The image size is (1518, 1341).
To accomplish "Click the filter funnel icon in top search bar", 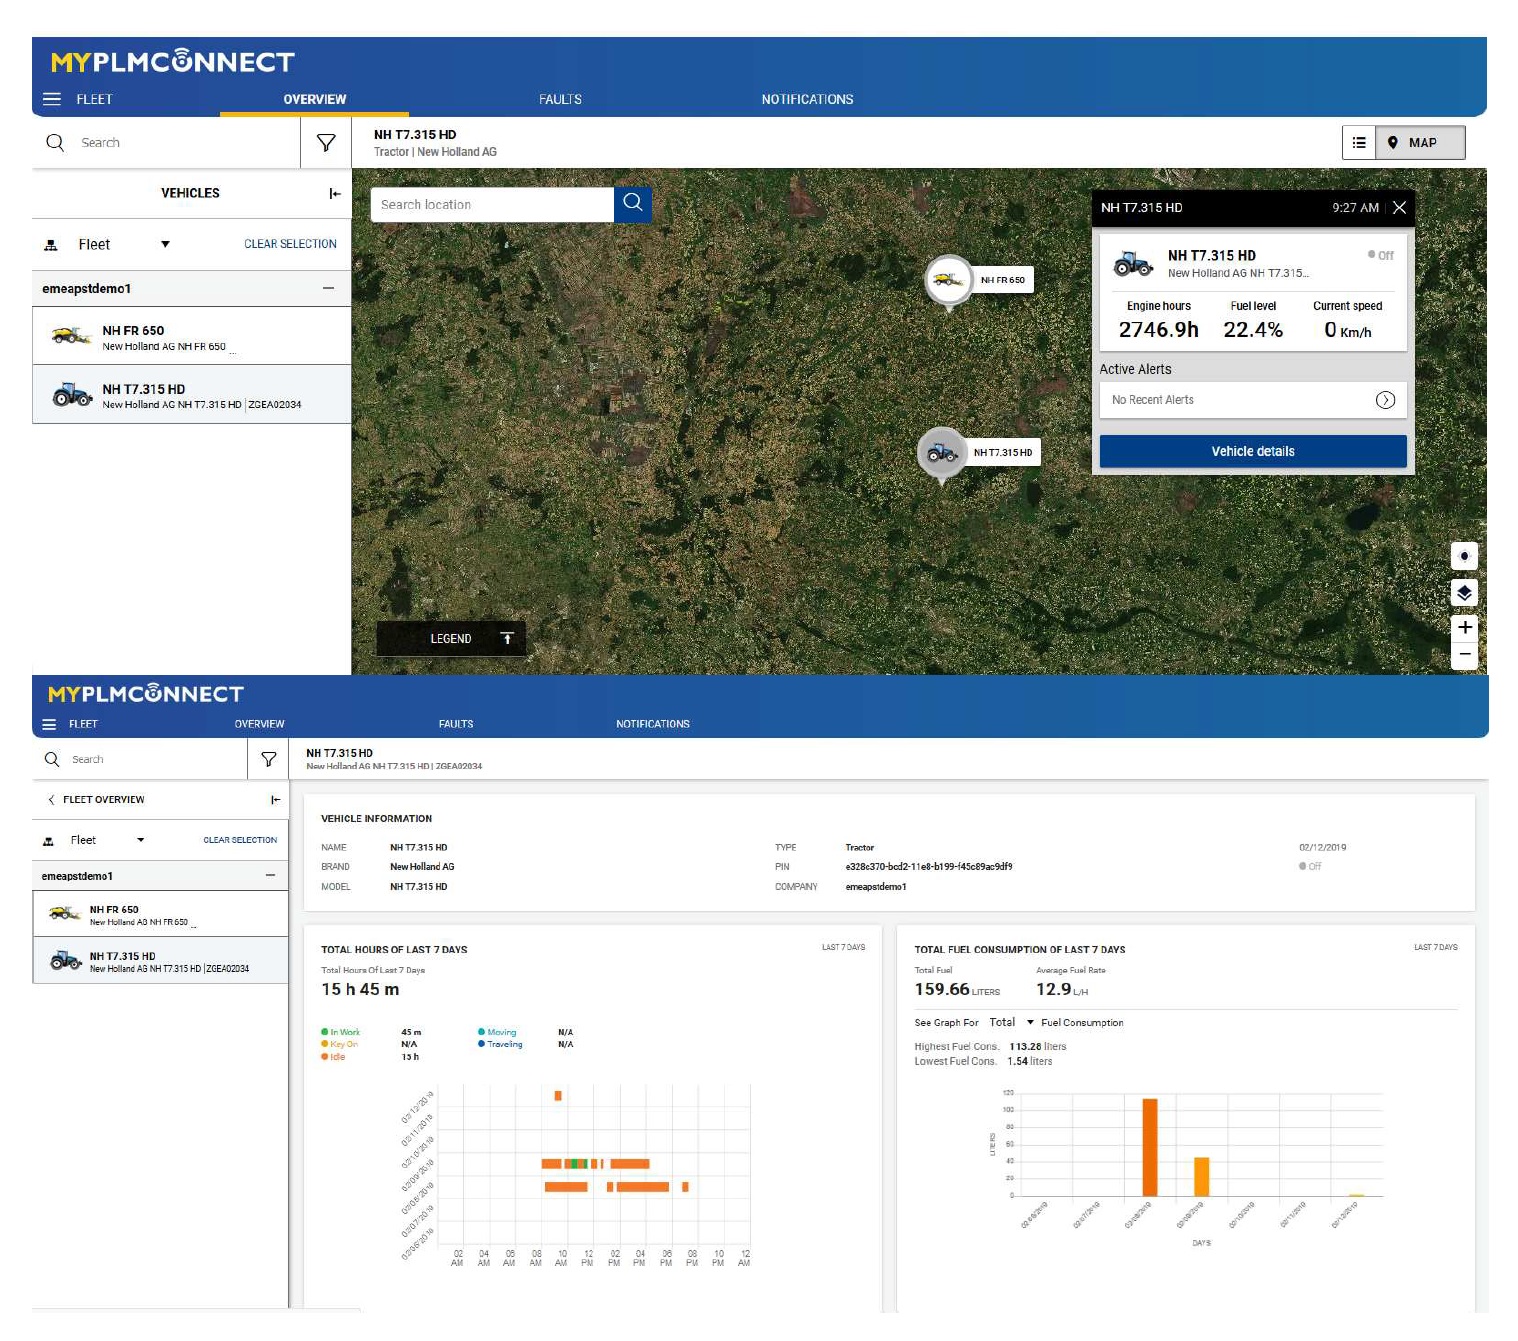I will point(326,143).
